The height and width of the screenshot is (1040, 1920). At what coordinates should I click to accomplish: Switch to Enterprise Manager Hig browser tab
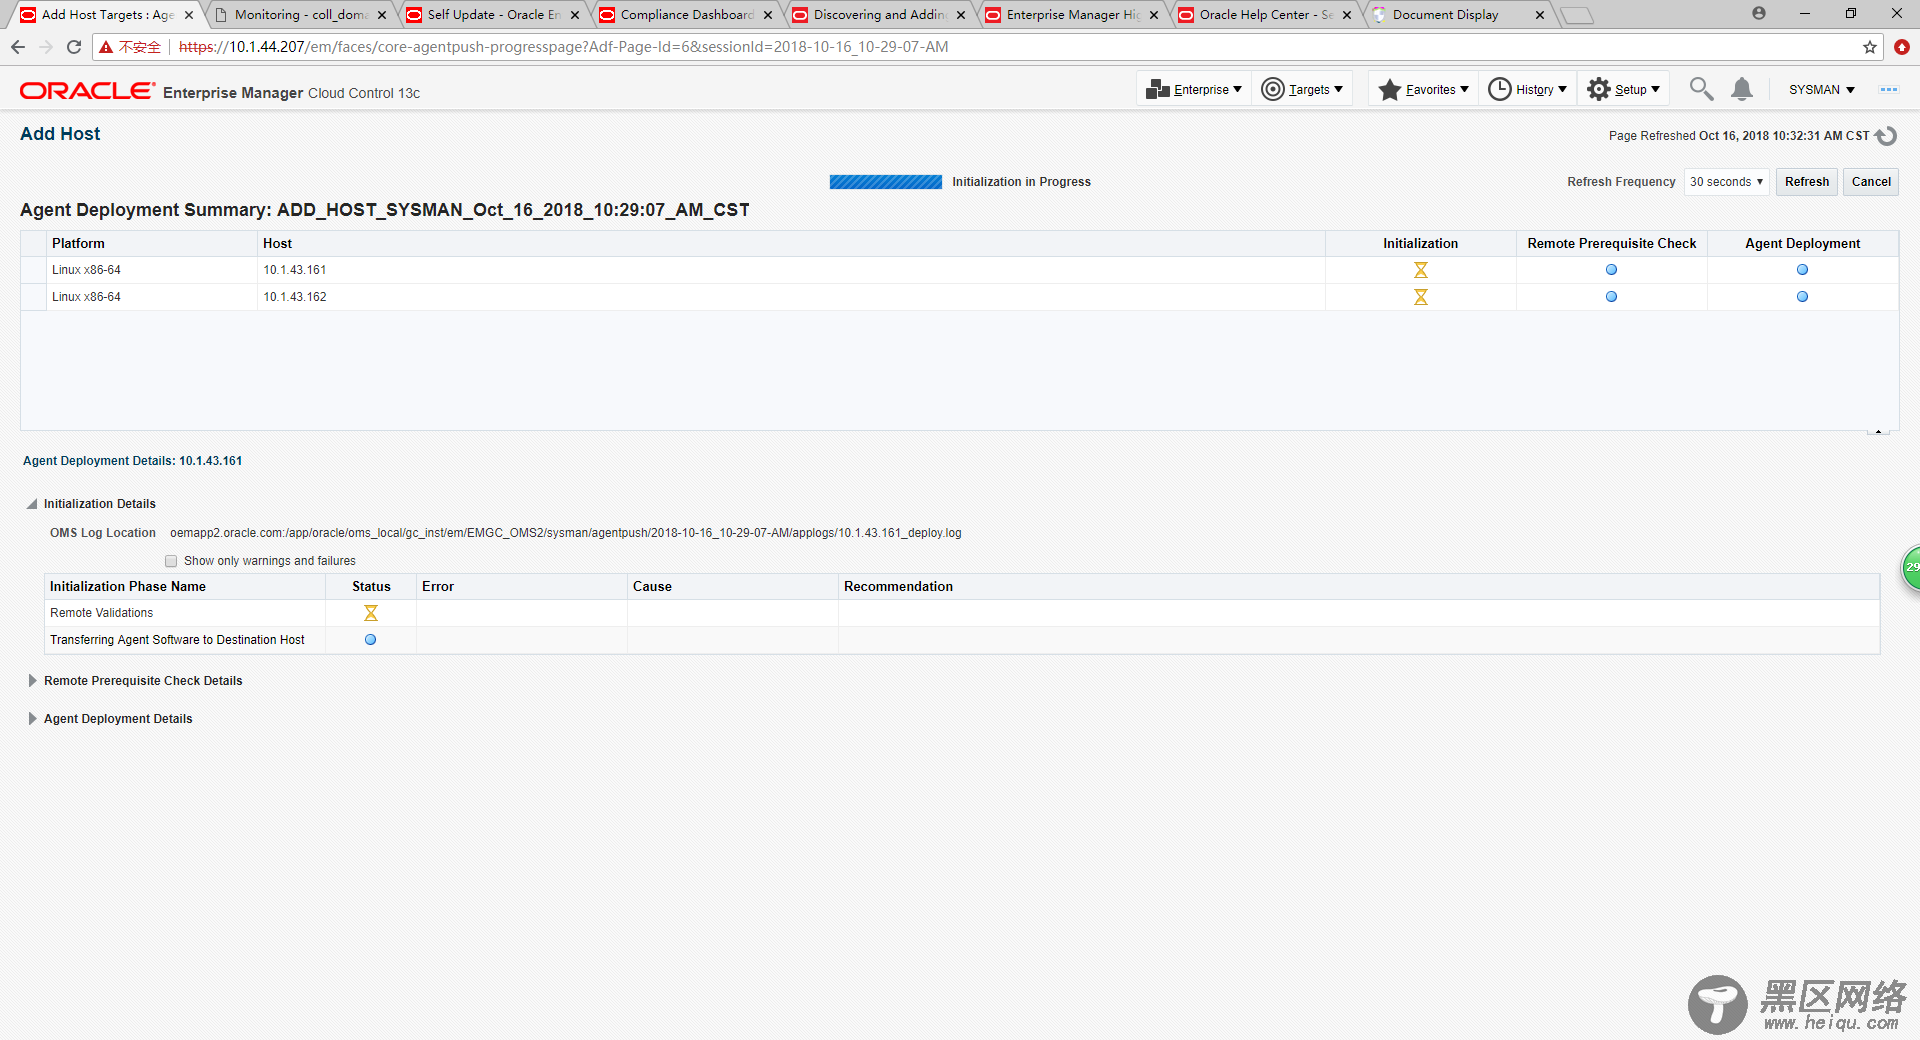click(1071, 15)
